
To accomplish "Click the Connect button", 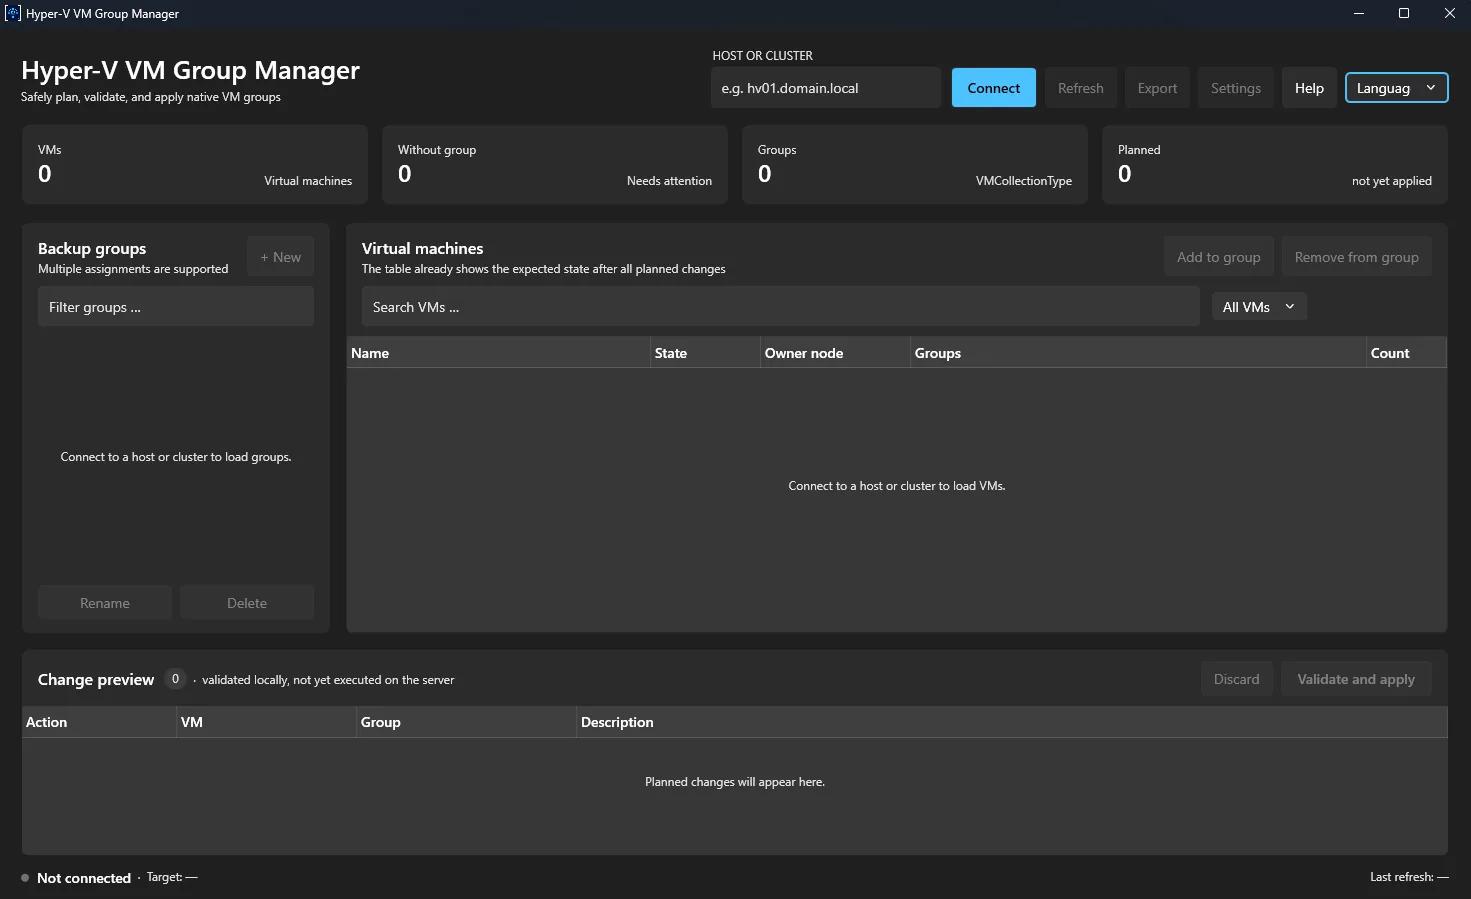I will pos(993,88).
